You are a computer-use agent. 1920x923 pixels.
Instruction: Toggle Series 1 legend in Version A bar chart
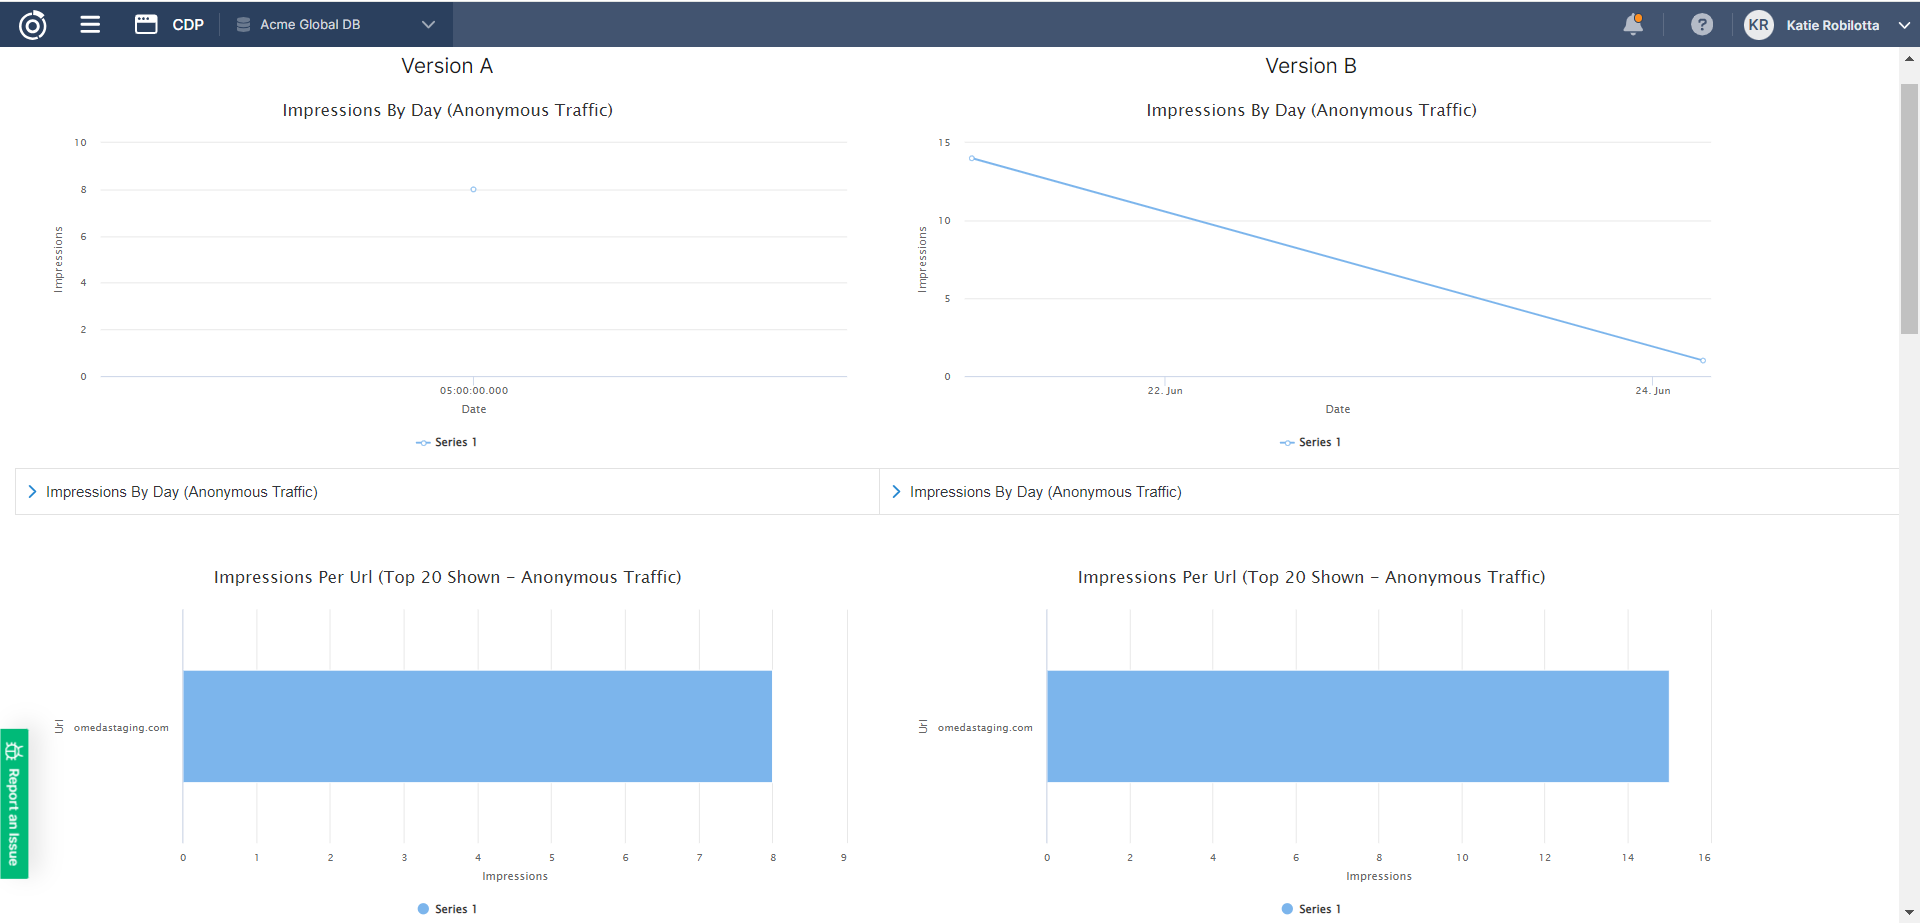[x=447, y=909]
